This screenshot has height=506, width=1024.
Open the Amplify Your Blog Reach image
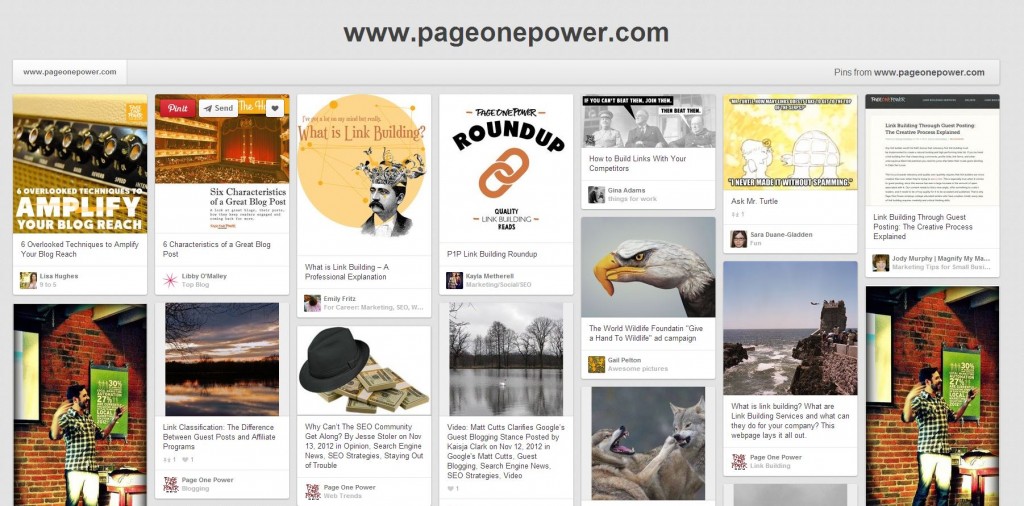click(80, 164)
